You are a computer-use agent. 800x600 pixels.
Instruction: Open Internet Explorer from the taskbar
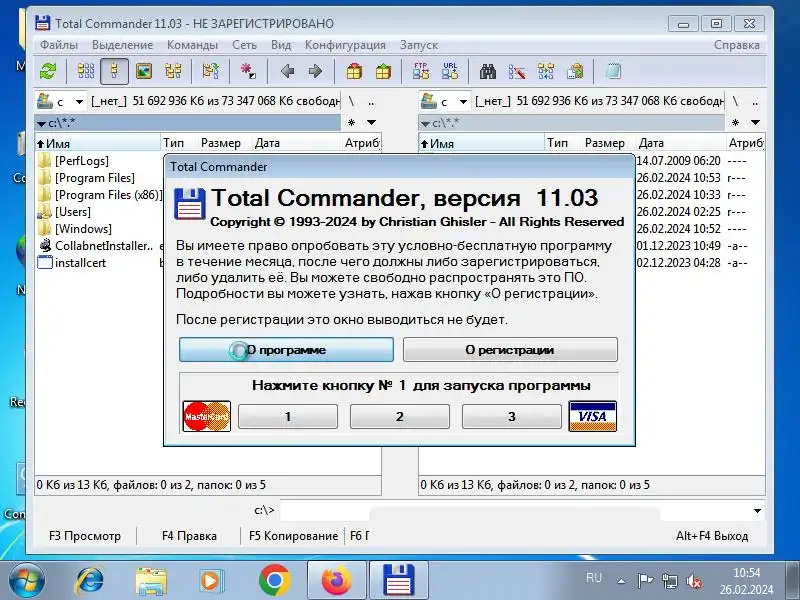point(90,580)
